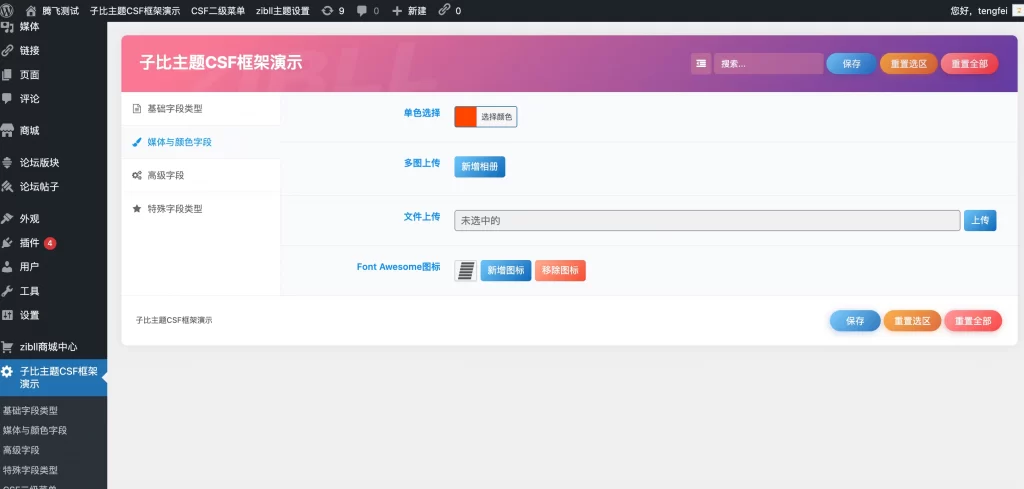Open 插件 (Plugins) in the sidebar
Viewport: 1024px width, 489px height.
click(30, 243)
